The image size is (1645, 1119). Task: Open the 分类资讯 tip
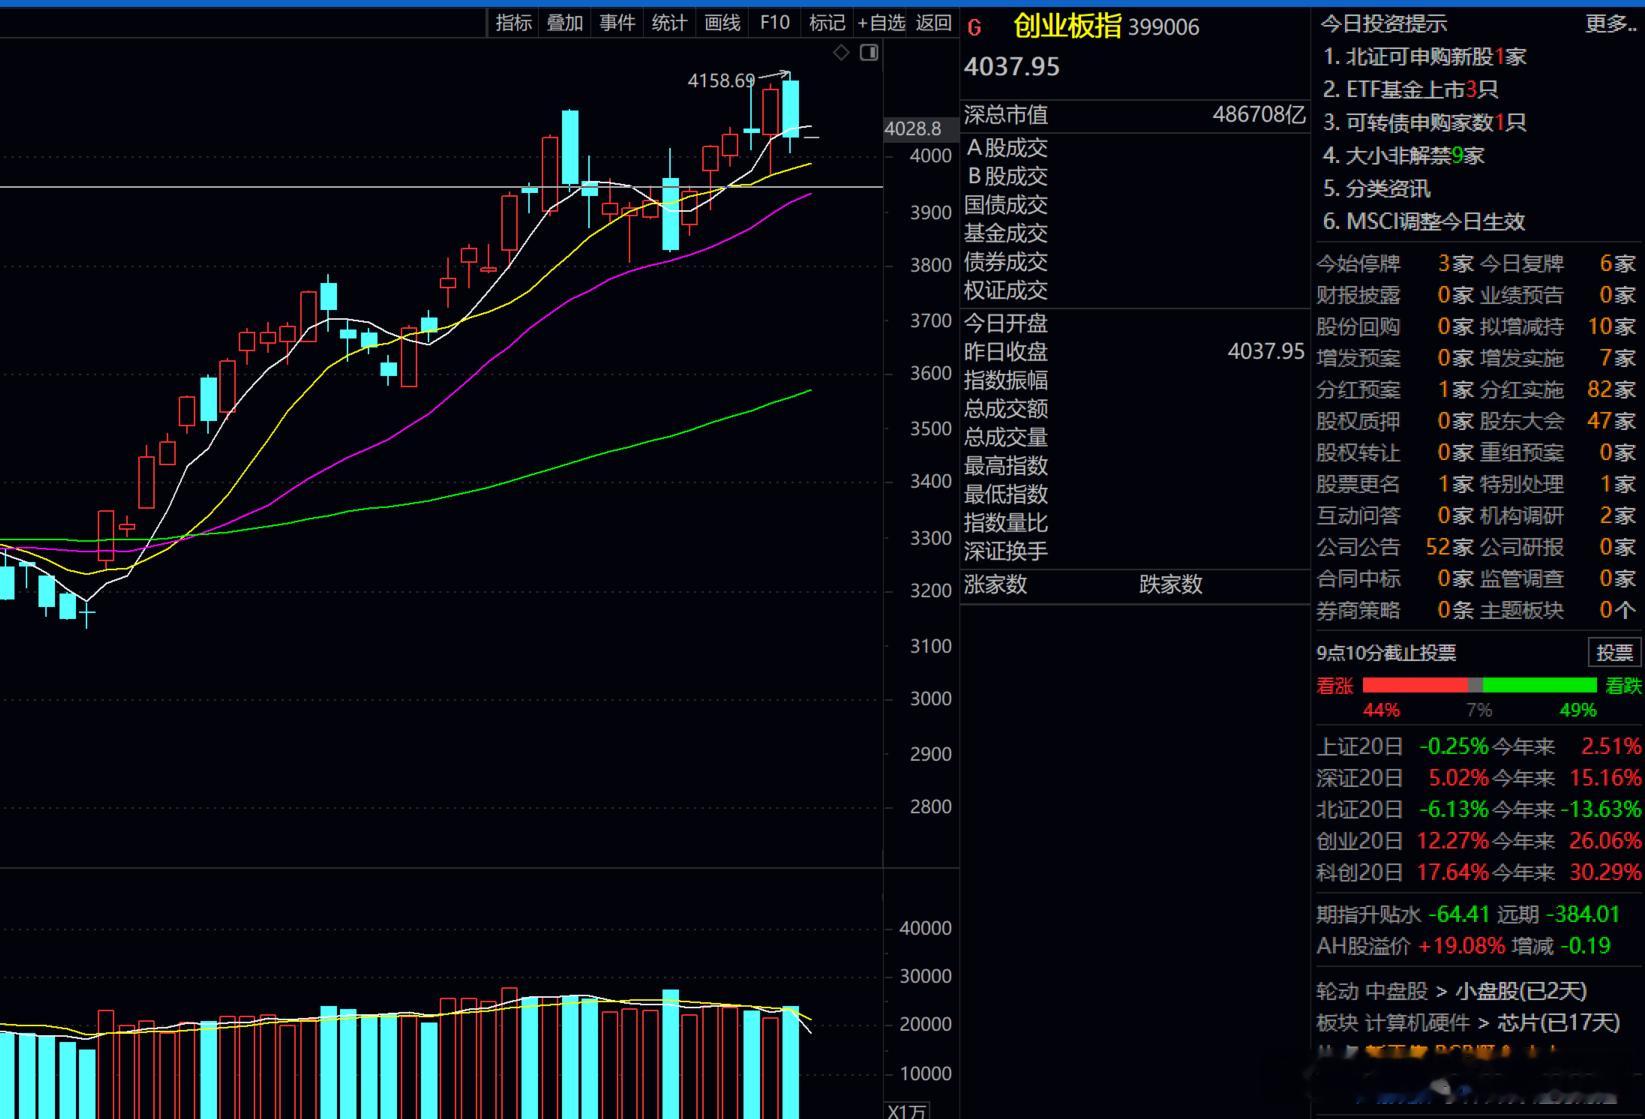click(x=1377, y=189)
